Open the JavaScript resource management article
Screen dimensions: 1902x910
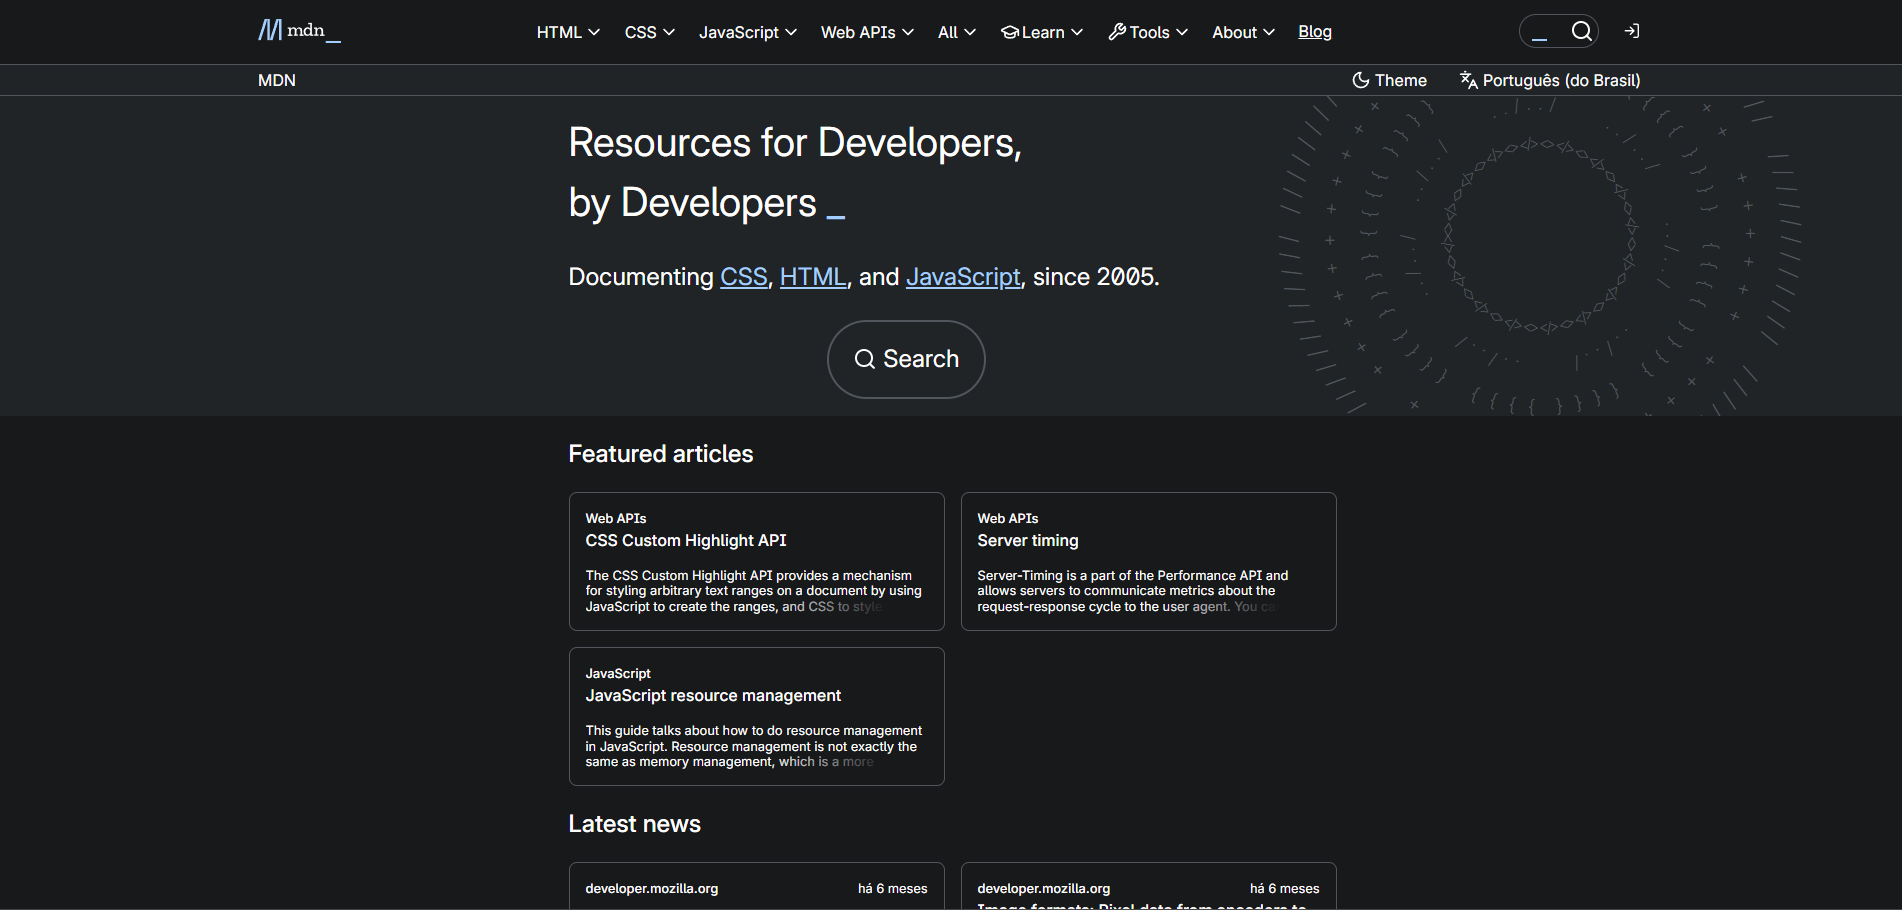coord(713,696)
